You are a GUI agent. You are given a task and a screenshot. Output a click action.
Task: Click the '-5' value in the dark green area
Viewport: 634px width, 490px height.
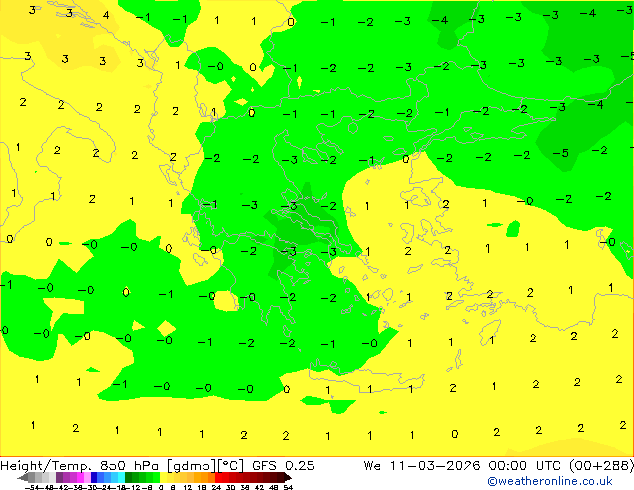click(x=561, y=153)
